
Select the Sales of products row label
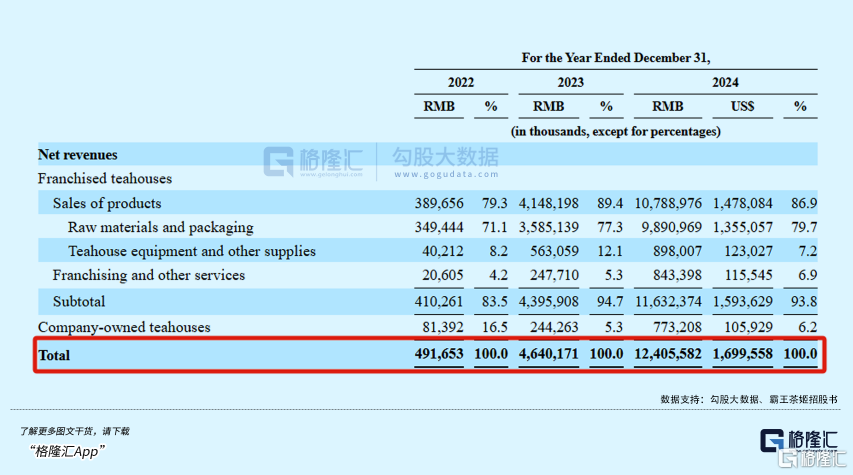[x=108, y=203]
